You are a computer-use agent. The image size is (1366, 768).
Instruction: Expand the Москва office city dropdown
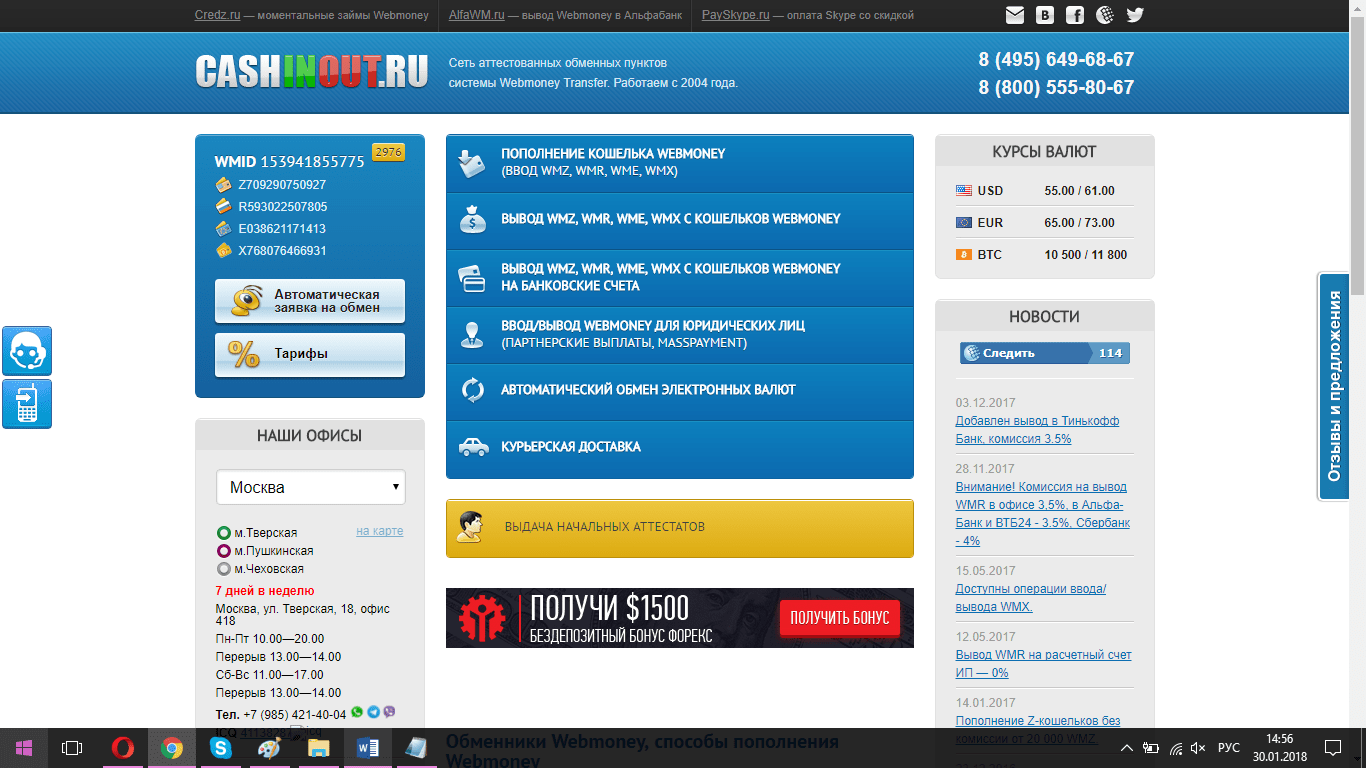(310, 488)
